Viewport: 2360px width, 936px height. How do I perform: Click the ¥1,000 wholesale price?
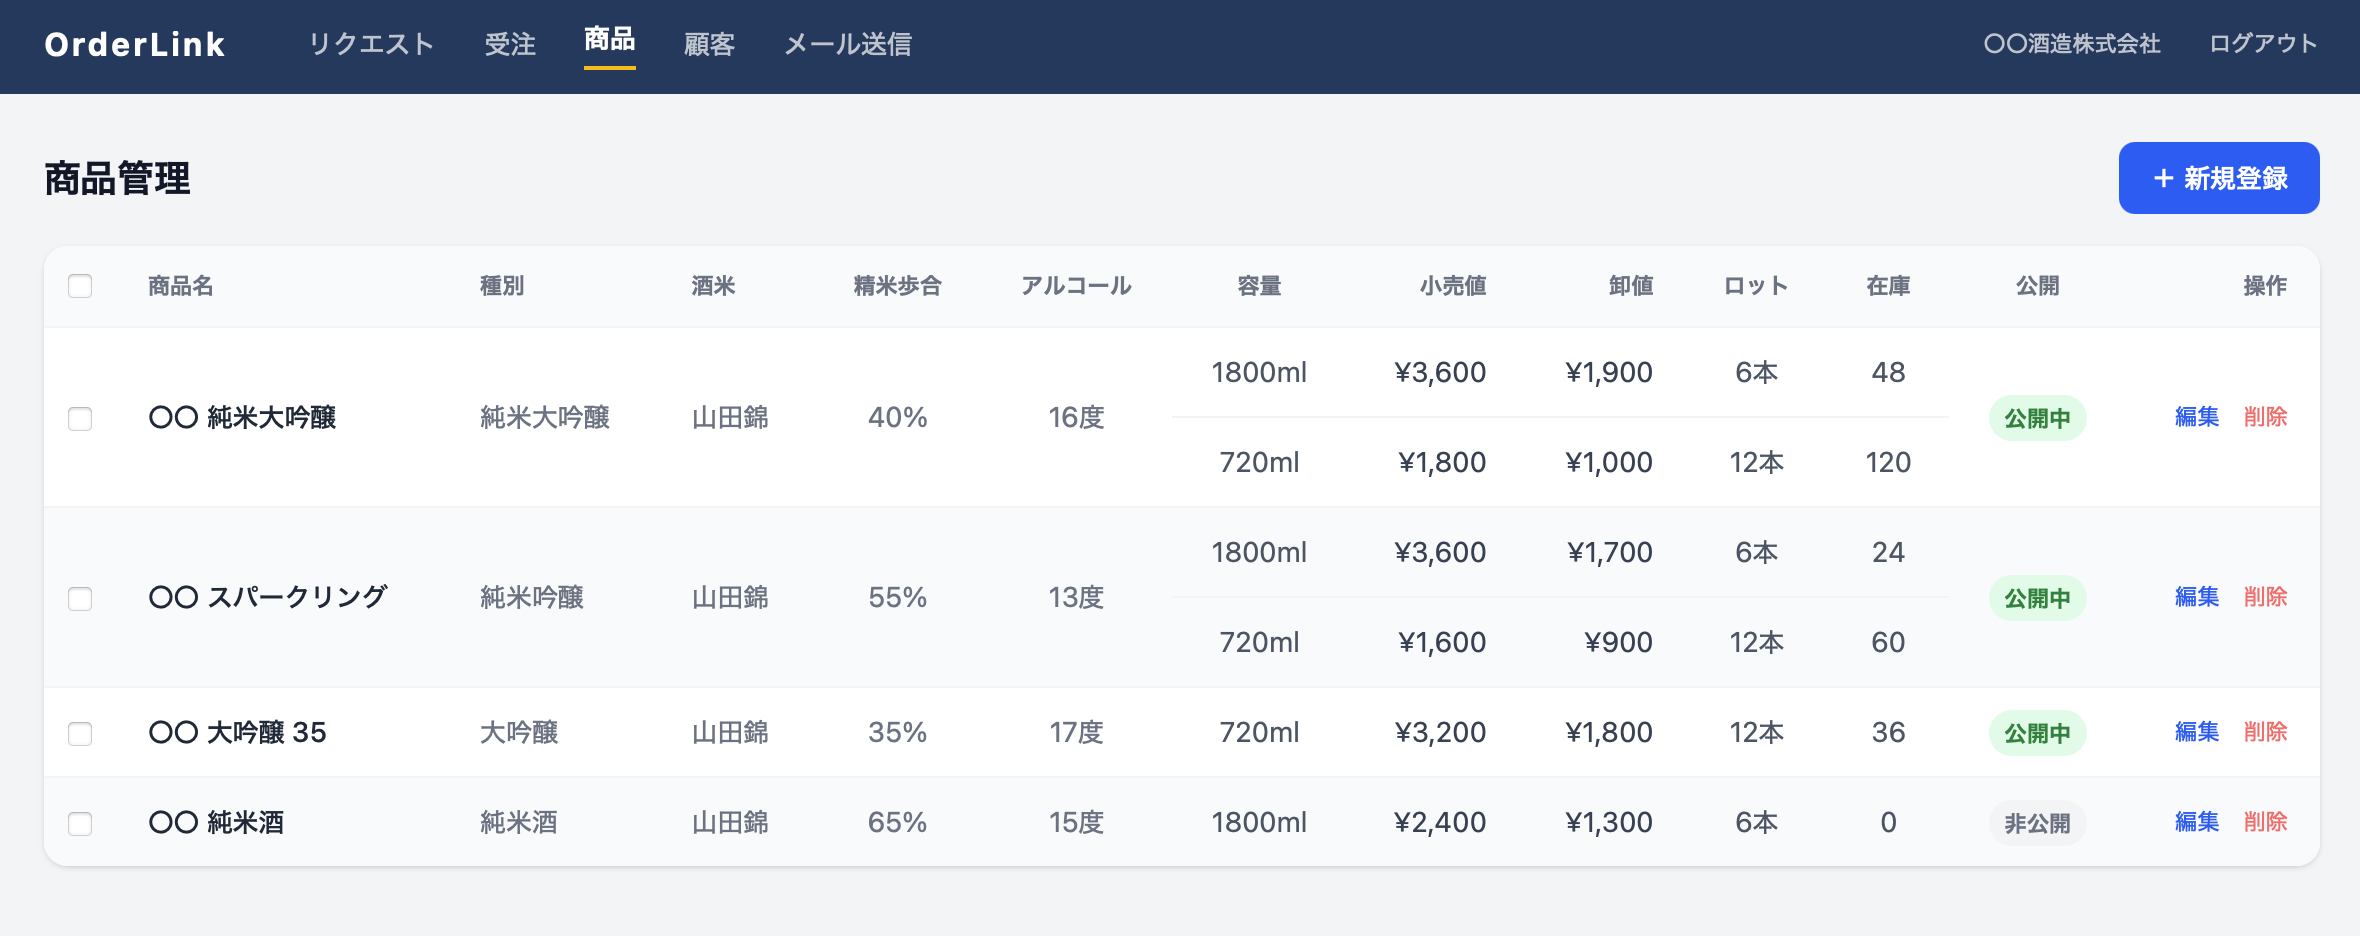(x=1609, y=462)
